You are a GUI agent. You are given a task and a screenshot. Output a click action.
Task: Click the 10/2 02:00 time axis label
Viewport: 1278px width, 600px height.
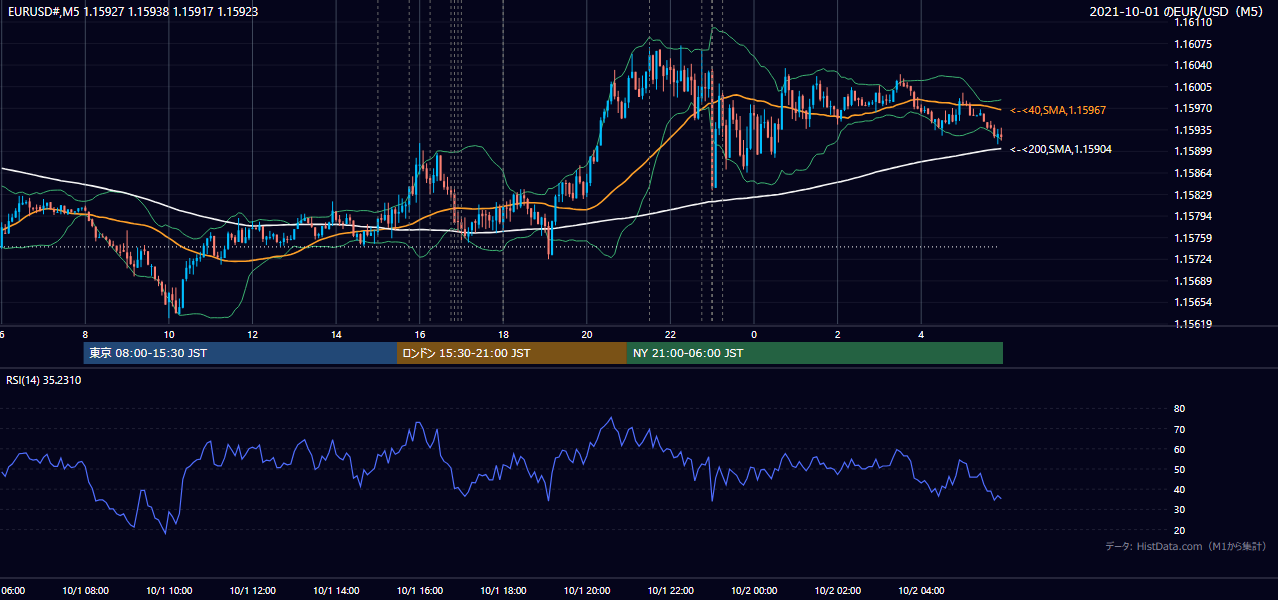838,590
